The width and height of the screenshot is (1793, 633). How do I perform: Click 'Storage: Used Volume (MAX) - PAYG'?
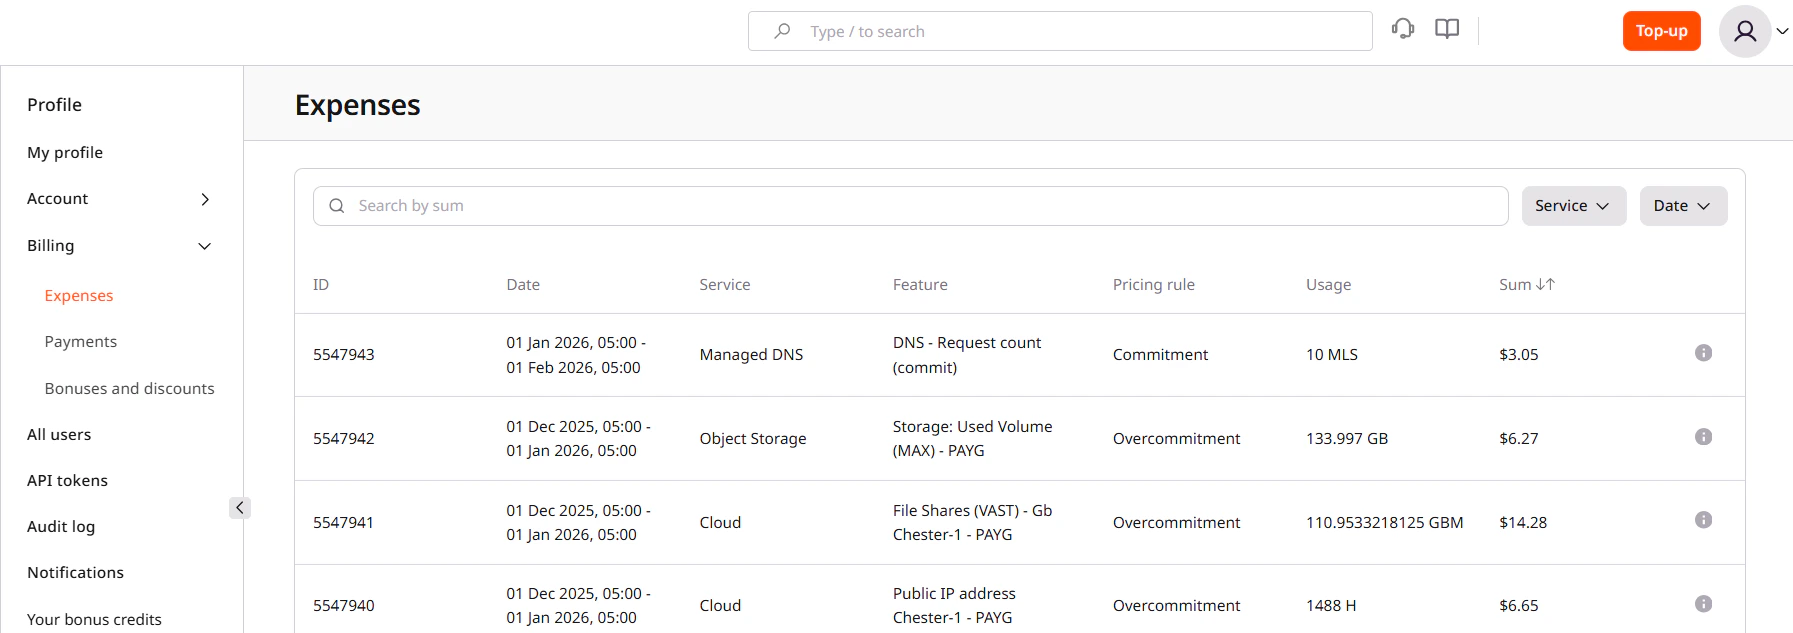point(972,438)
